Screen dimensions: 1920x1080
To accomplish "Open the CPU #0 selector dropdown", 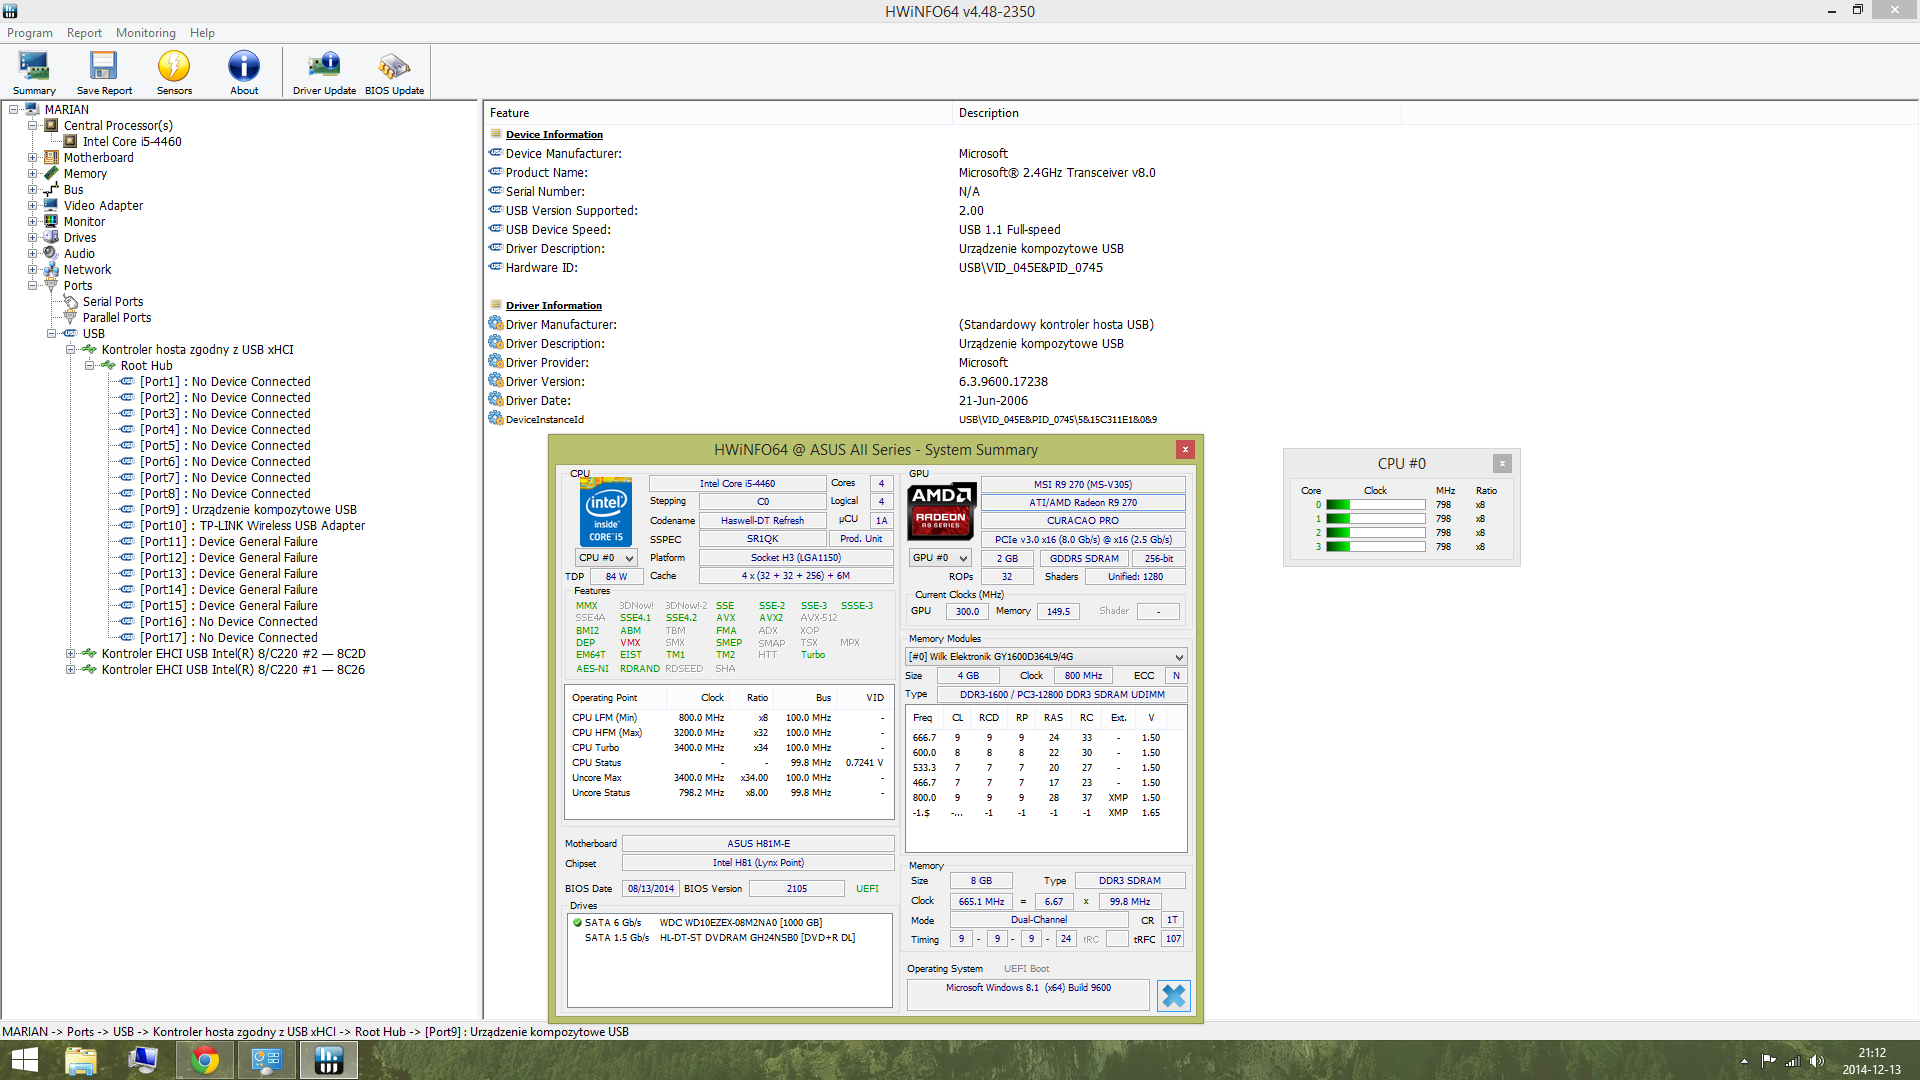I will coord(606,558).
